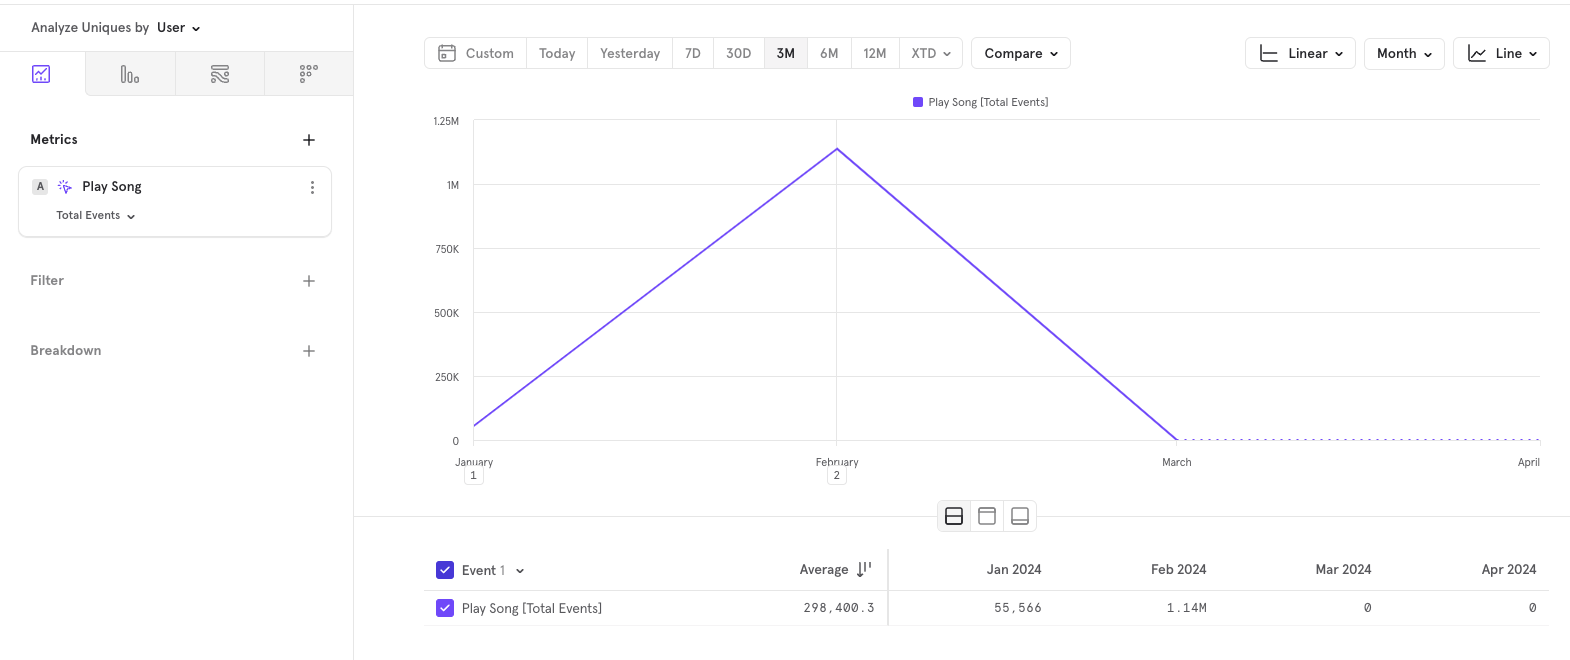1570x660 pixels.
Task: Click the Play Song legend color swatch
Action: (x=918, y=102)
